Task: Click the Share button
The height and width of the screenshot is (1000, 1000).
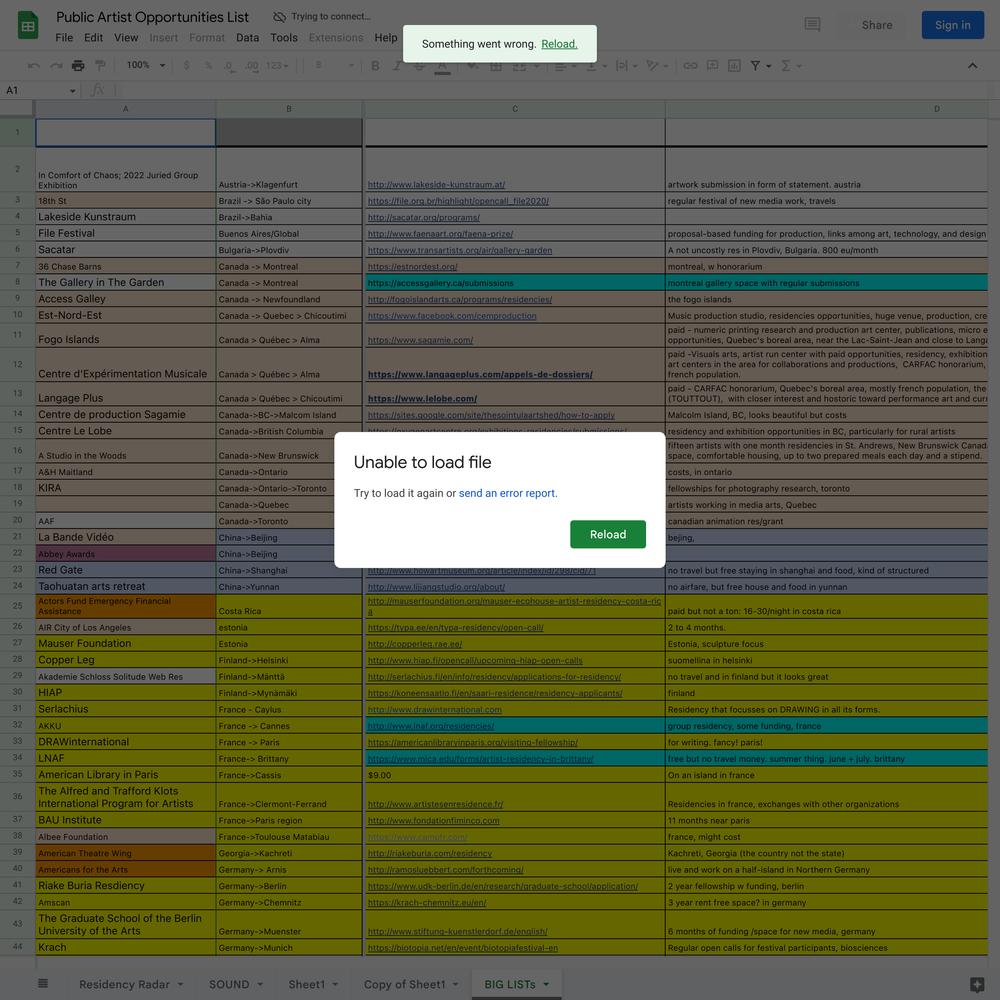Action: coord(877,25)
